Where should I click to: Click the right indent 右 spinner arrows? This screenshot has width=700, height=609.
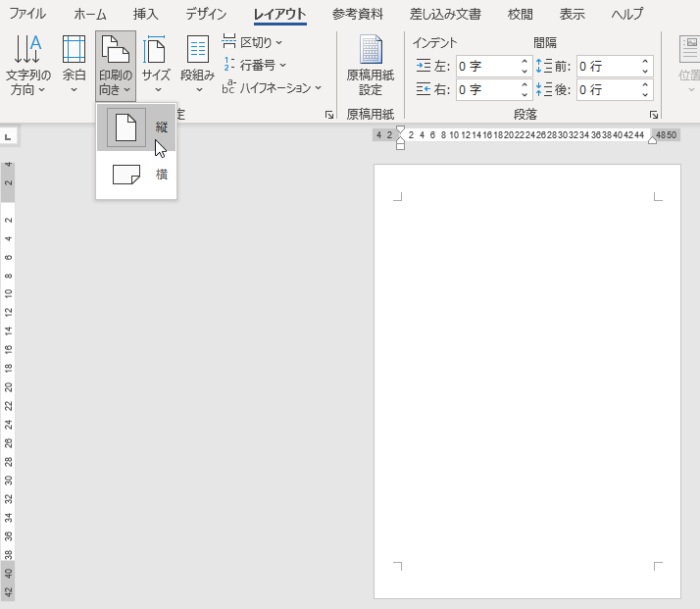[x=525, y=90]
